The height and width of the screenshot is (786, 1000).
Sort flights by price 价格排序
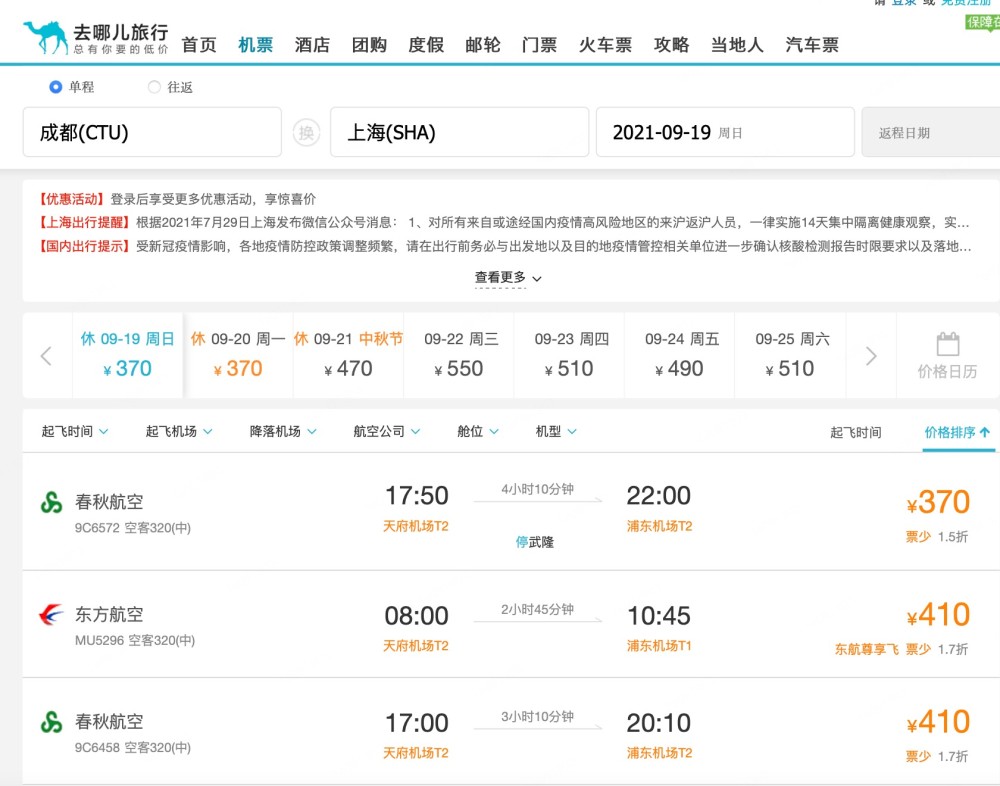coord(958,433)
